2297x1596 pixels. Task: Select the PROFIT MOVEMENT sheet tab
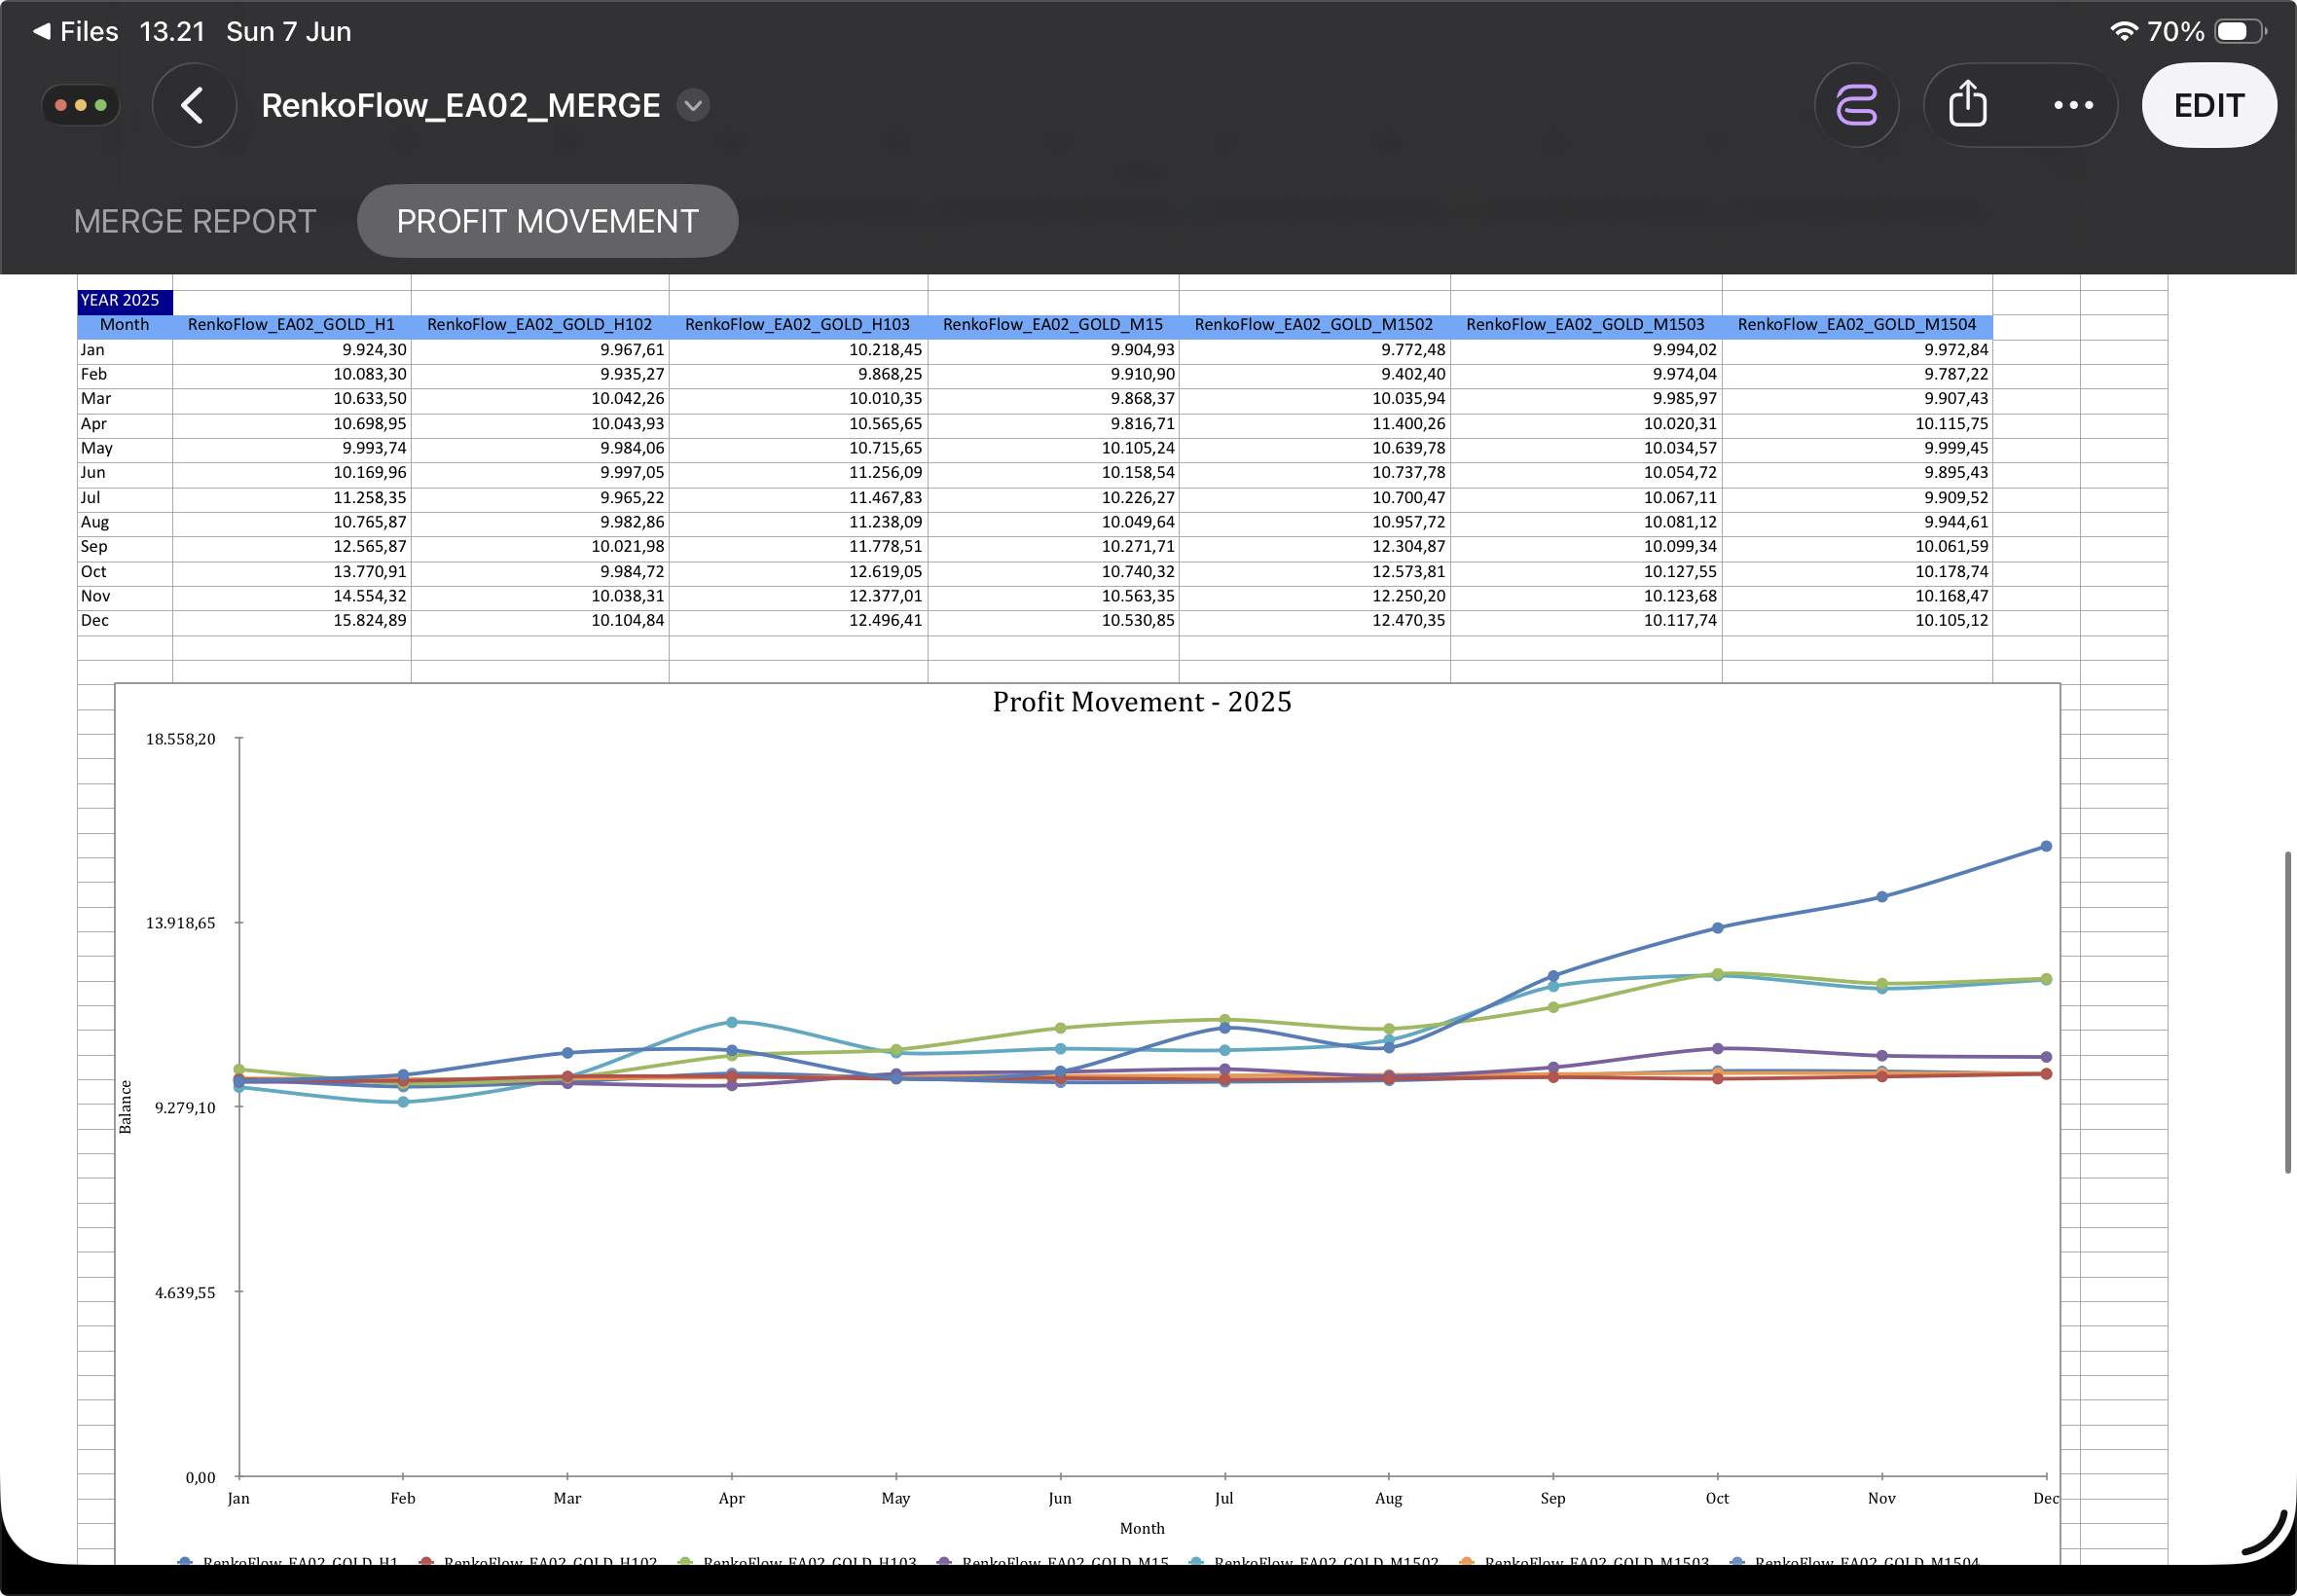[547, 221]
